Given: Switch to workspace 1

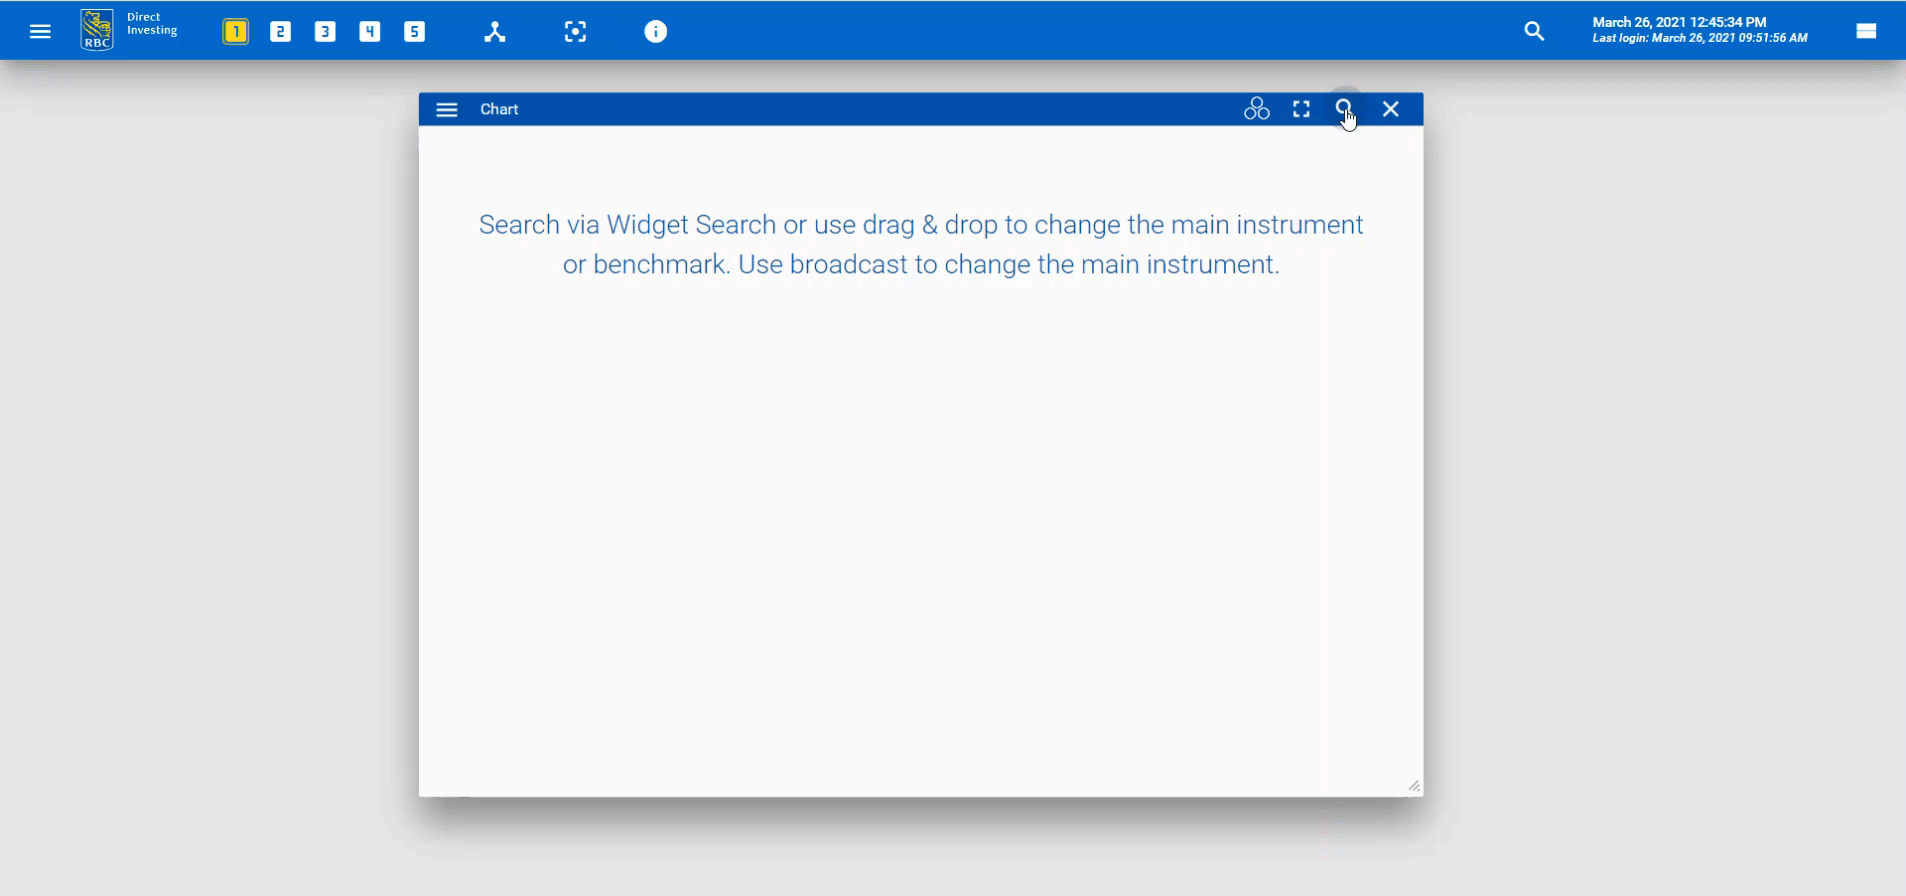Looking at the screenshot, I should (x=235, y=32).
